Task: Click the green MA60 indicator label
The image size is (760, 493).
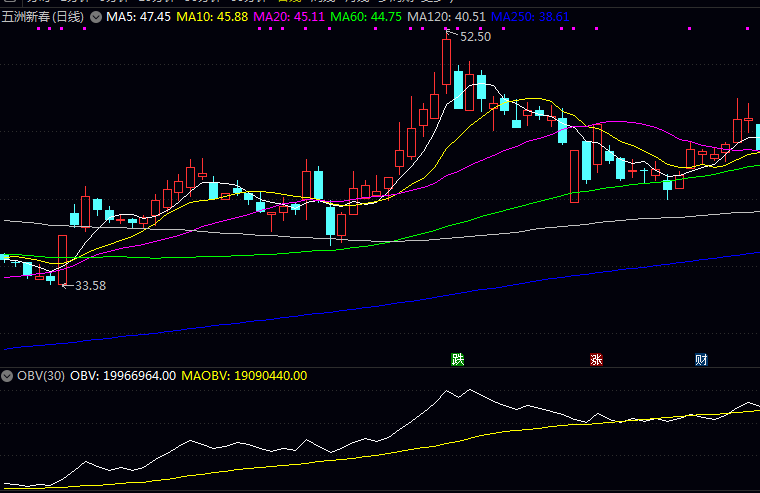Action: pyautogui.click(x=366, y=18)
